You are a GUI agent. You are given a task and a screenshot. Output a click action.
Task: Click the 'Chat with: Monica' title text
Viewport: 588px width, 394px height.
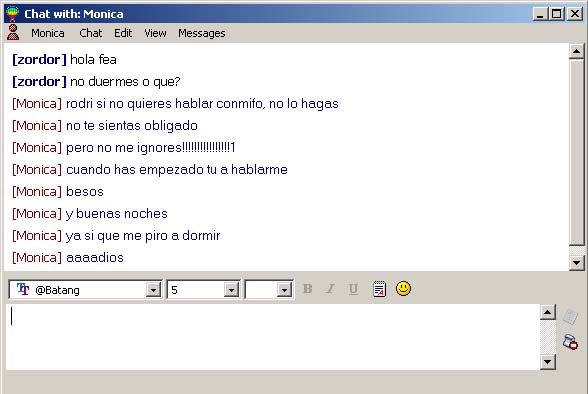74,14
